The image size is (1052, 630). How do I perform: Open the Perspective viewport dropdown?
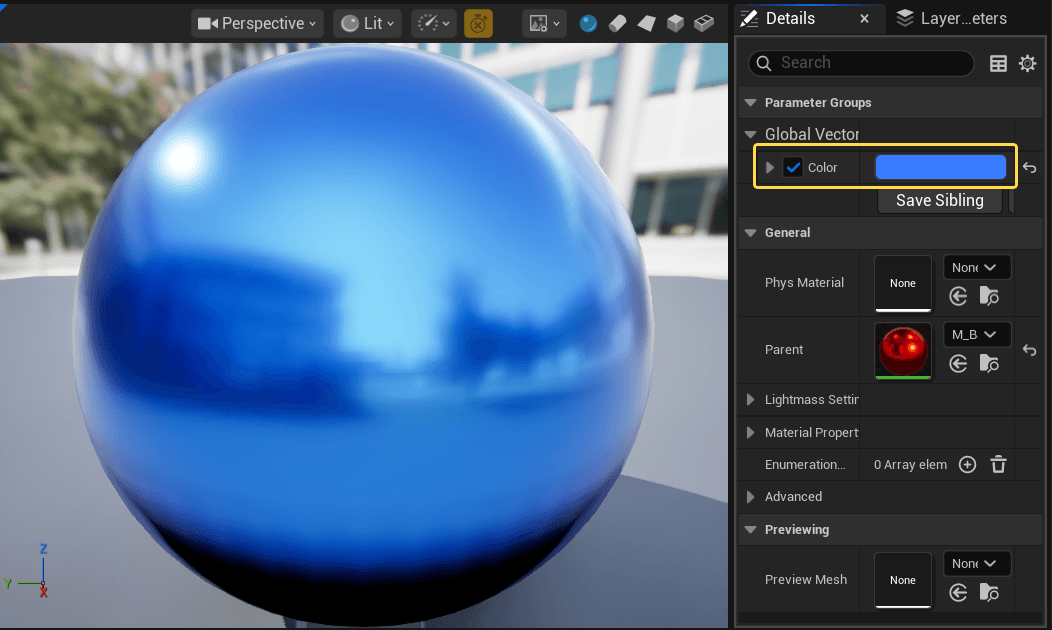pyautogui.click(x=257, y=23)
